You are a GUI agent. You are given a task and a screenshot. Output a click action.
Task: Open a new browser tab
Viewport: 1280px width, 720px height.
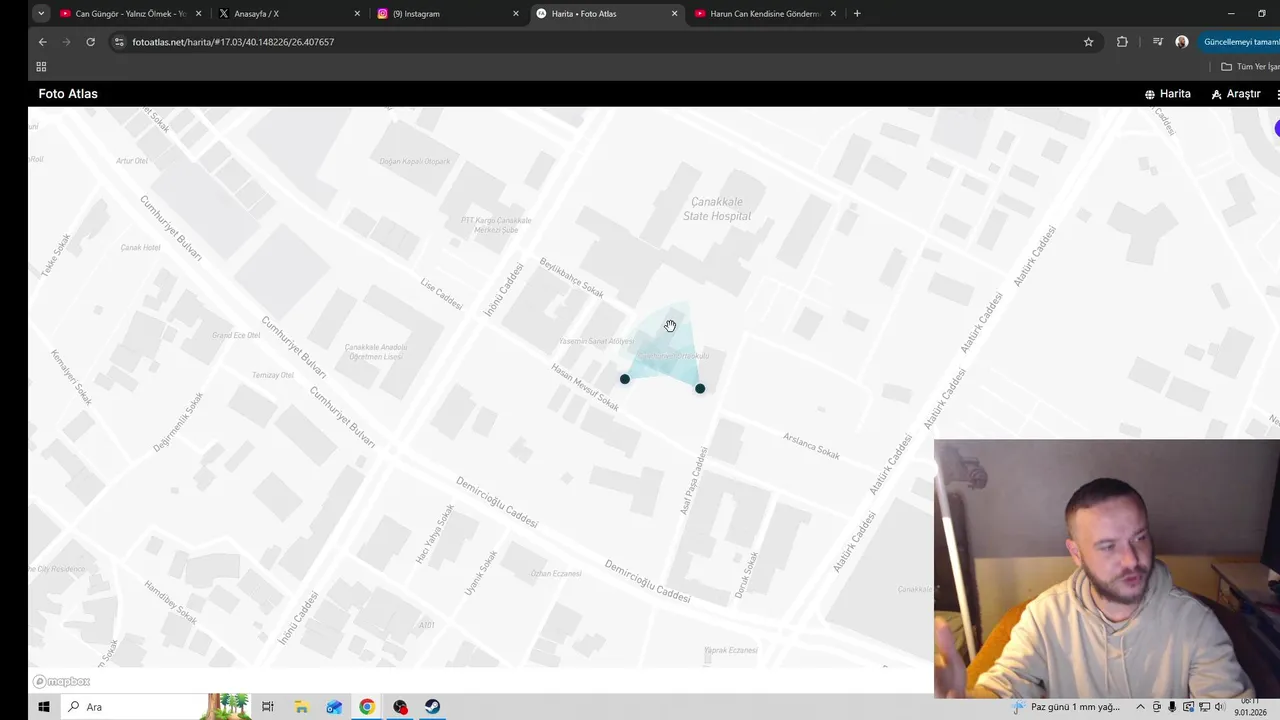pos(857,14)
